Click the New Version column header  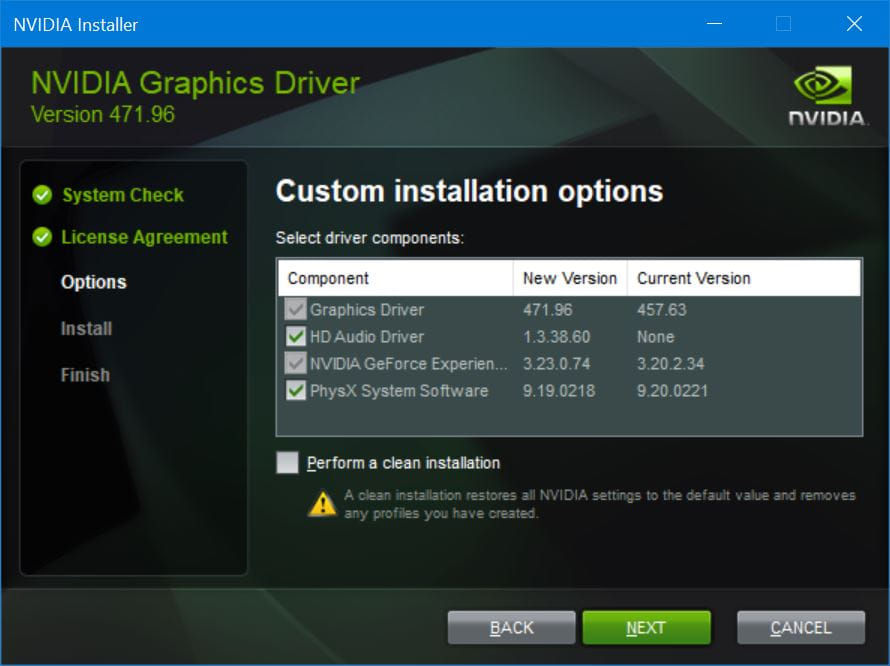(x=568, y=278)
